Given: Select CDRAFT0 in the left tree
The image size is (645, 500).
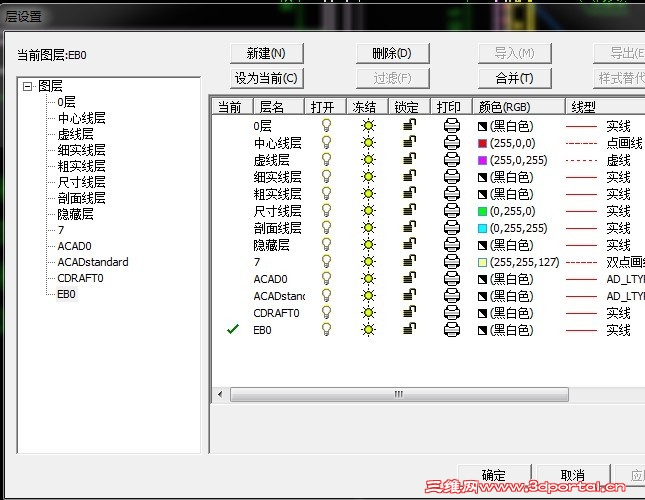Looking at the screenshot, I should (81, 278).
